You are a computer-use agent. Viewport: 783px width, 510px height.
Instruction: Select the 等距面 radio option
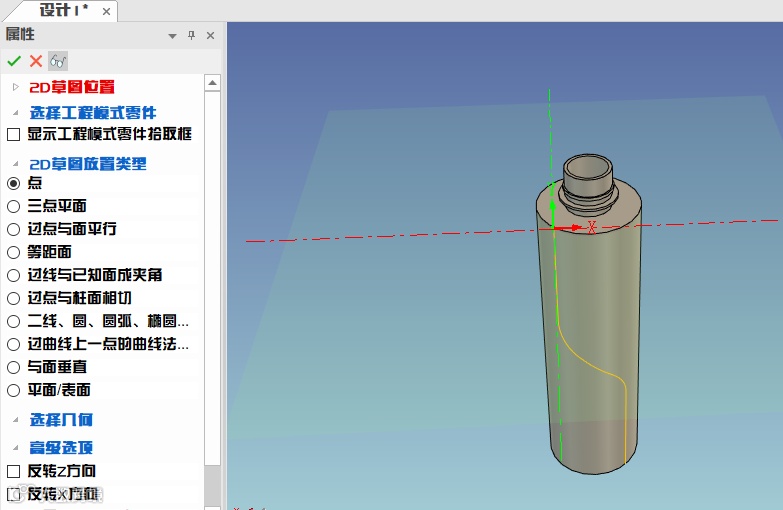click(x=13, y=252)
